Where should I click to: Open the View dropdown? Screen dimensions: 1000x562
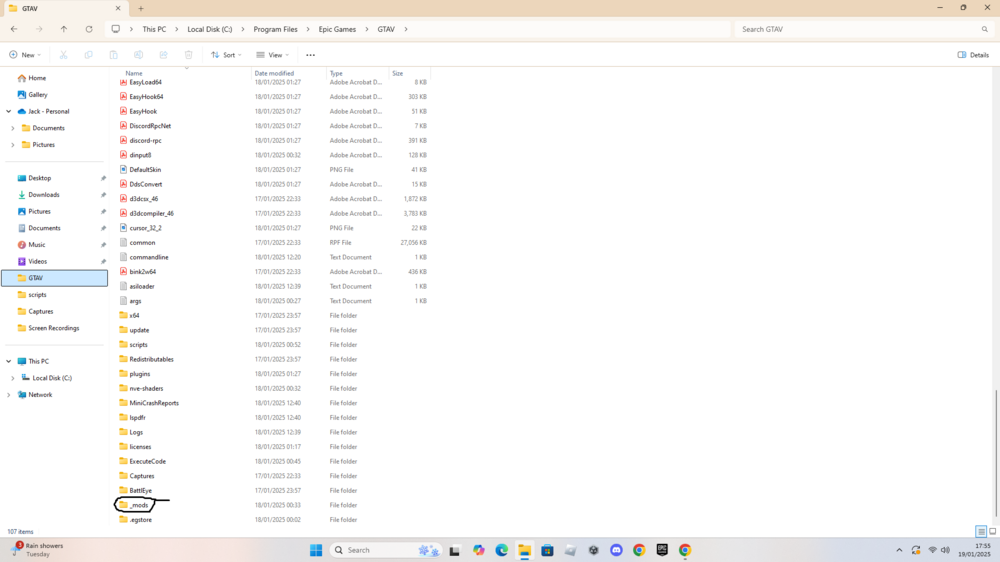click(273, 55)
